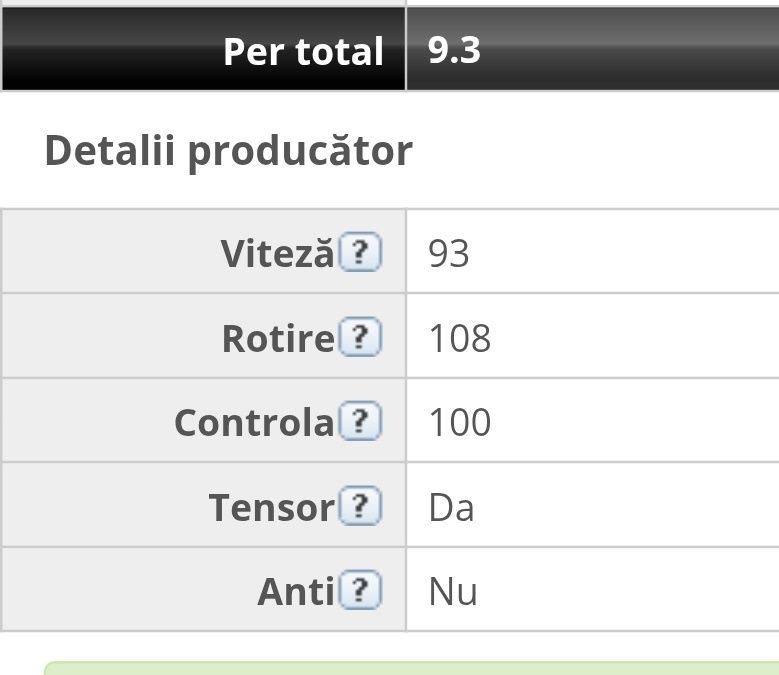The width and height of the screenshot is (779, 675).
Task: Click the Tensor value Da
Action: tap(451, 508)
